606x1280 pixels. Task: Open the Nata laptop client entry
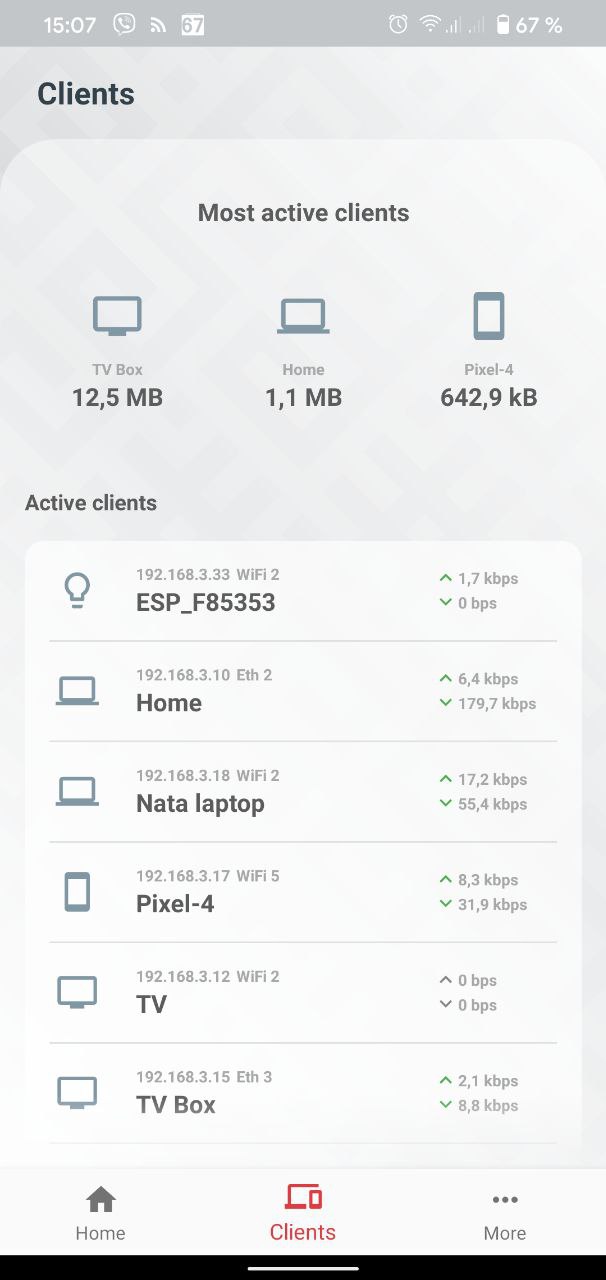pyautogui.click(x=303, y=791)
